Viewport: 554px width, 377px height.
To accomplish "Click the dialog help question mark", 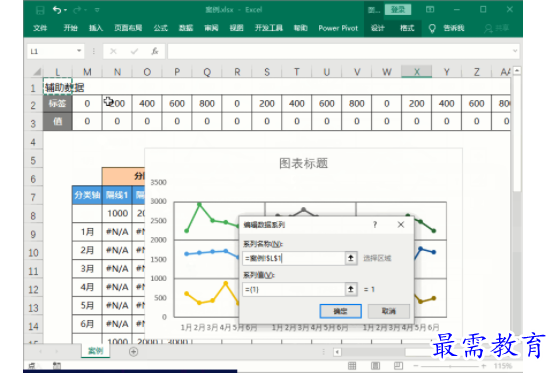I will click(375, 225).
